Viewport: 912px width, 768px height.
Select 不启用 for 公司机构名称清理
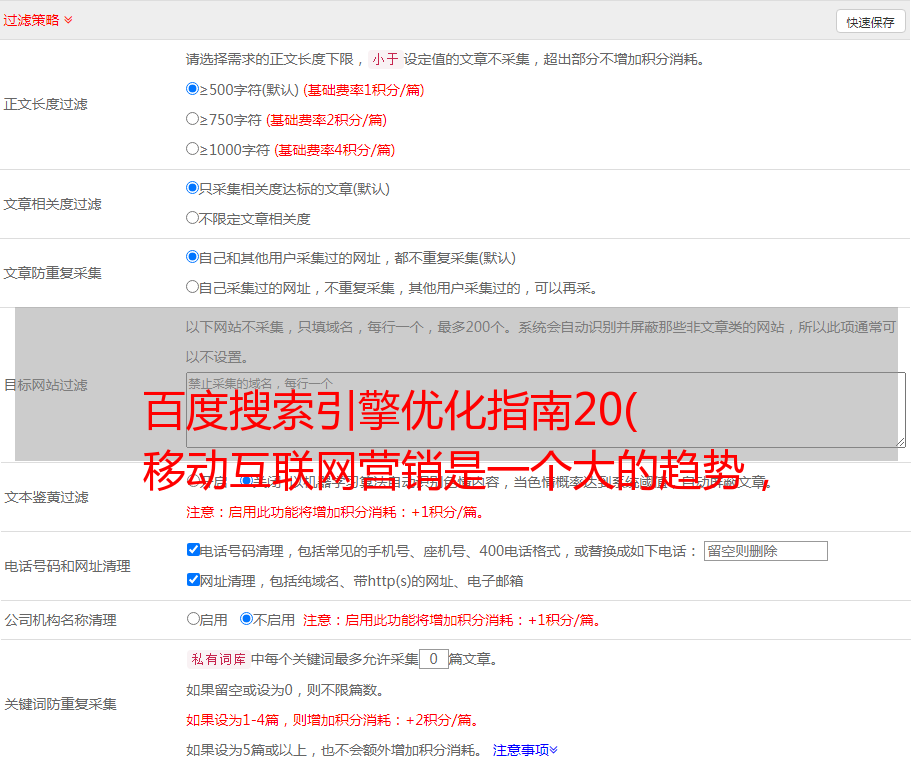click(246, 618)
